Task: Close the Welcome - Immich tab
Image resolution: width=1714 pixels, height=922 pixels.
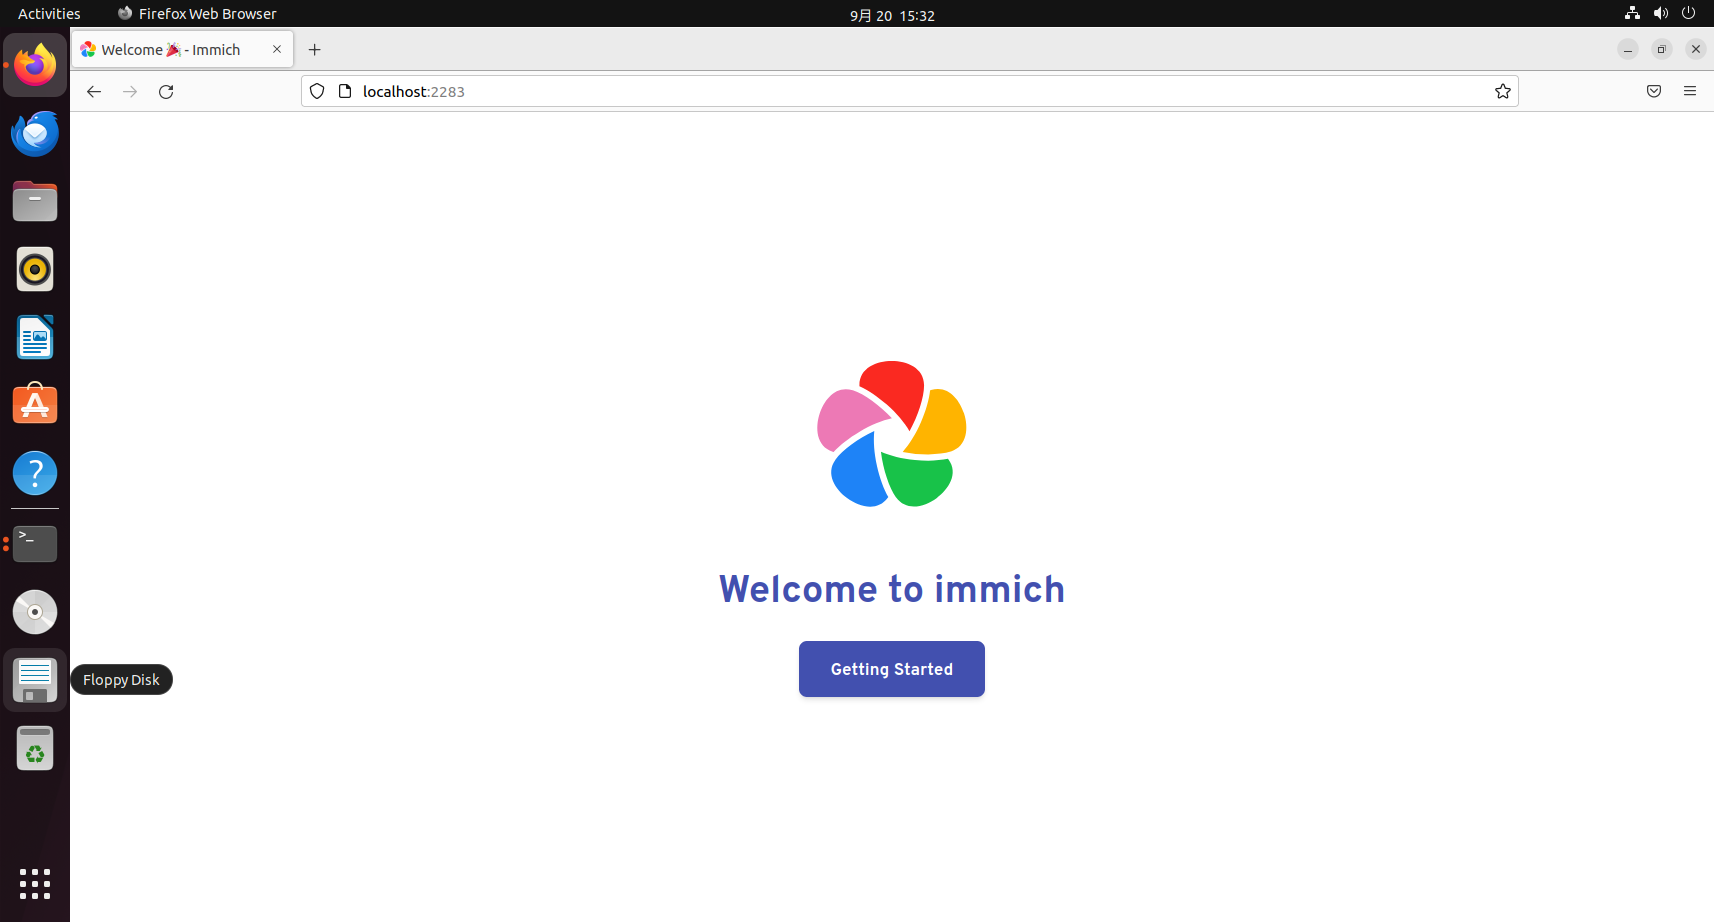Action: [277, 49]
